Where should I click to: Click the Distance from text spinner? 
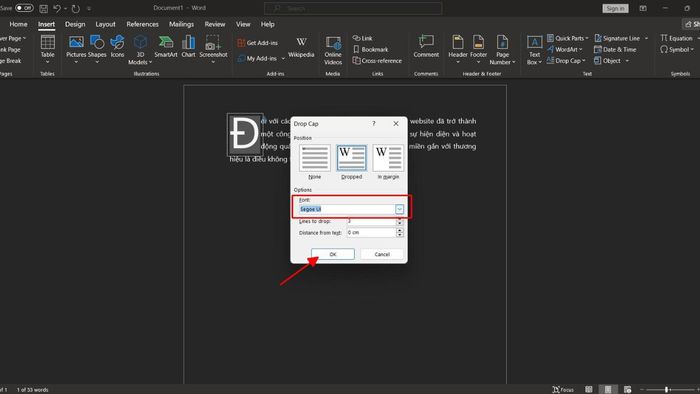coord(400,232)
